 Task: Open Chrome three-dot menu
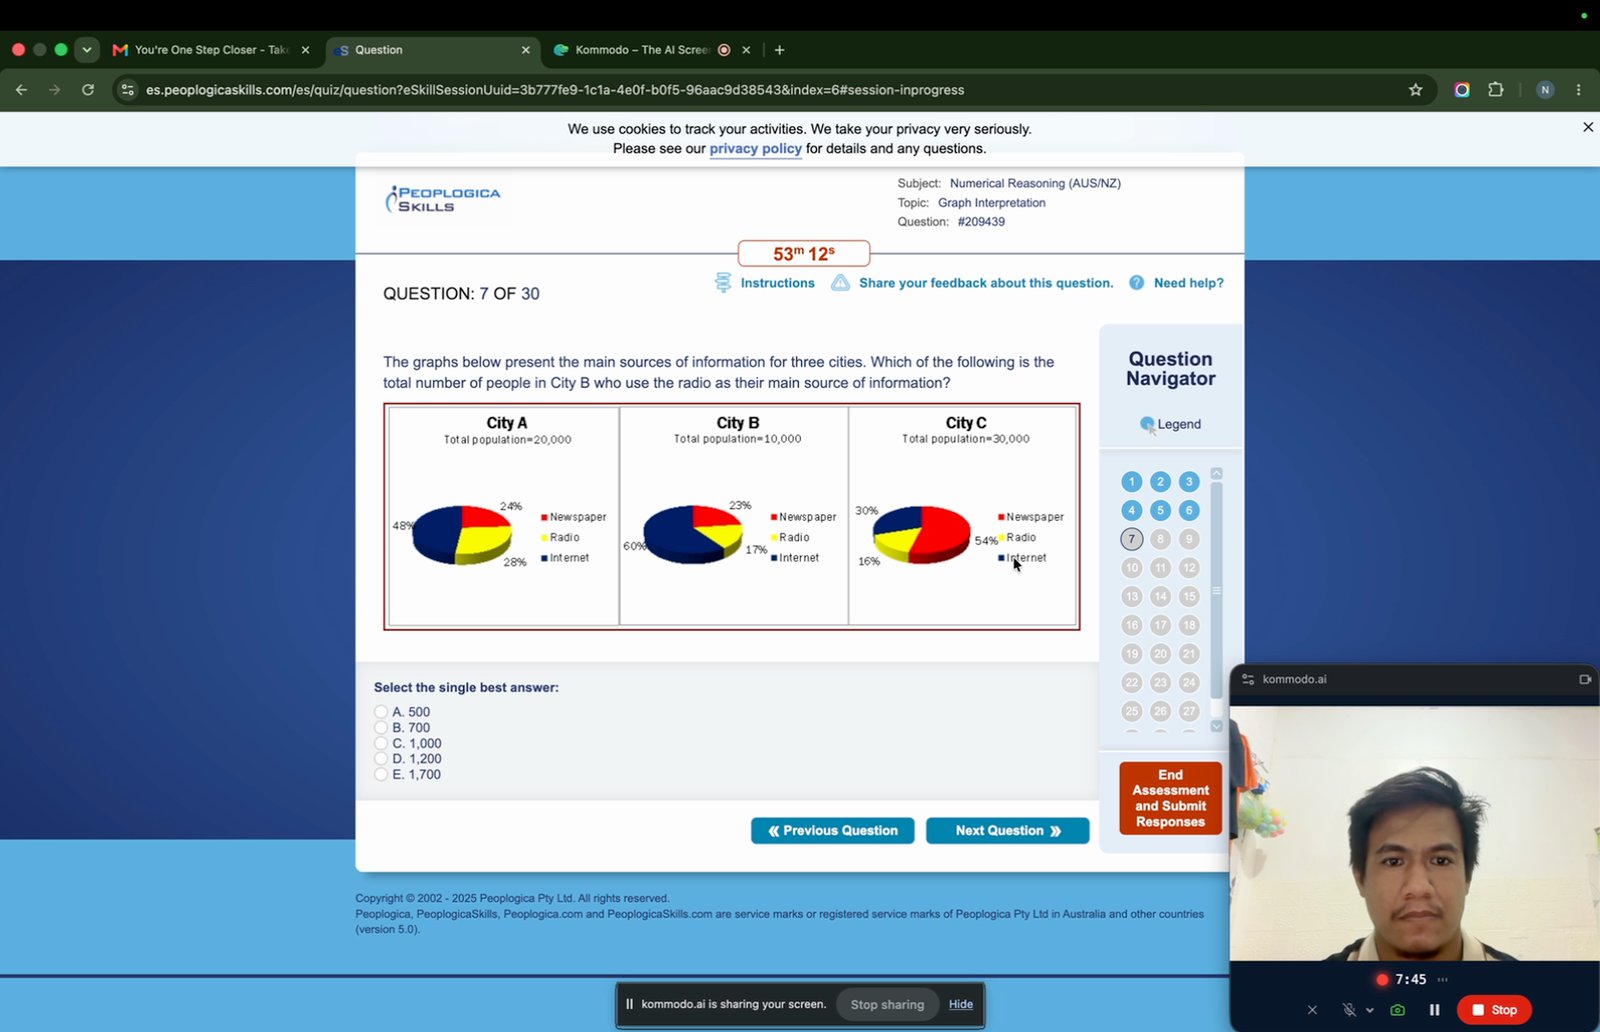(x=1578, y=90)
